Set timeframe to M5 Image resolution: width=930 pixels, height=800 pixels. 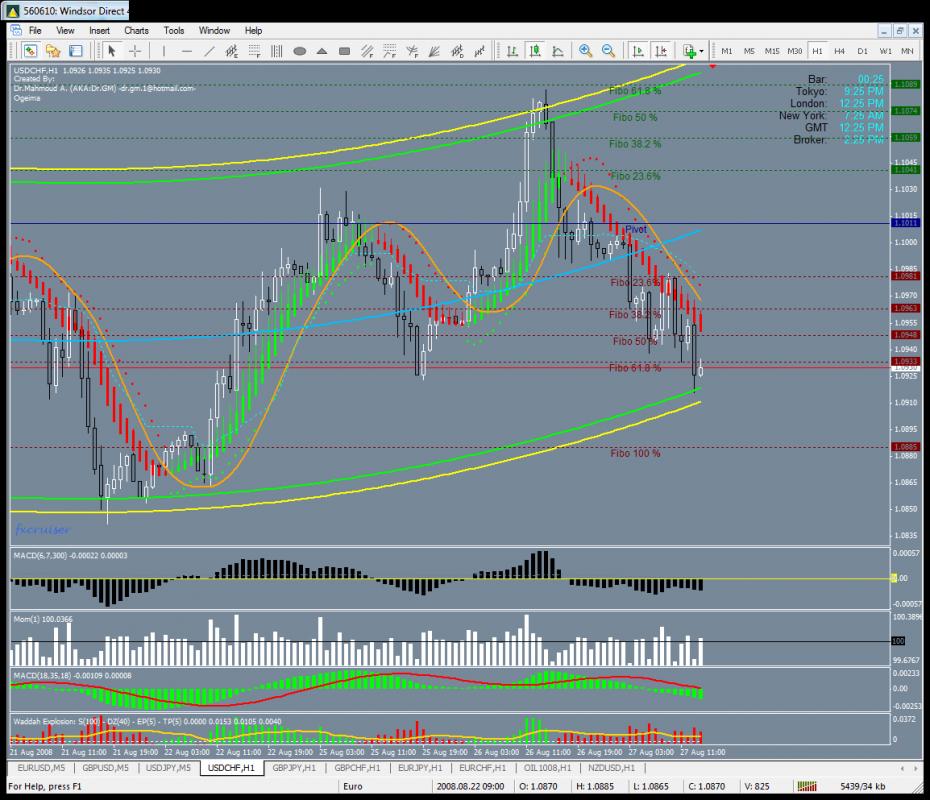[749, 51]
